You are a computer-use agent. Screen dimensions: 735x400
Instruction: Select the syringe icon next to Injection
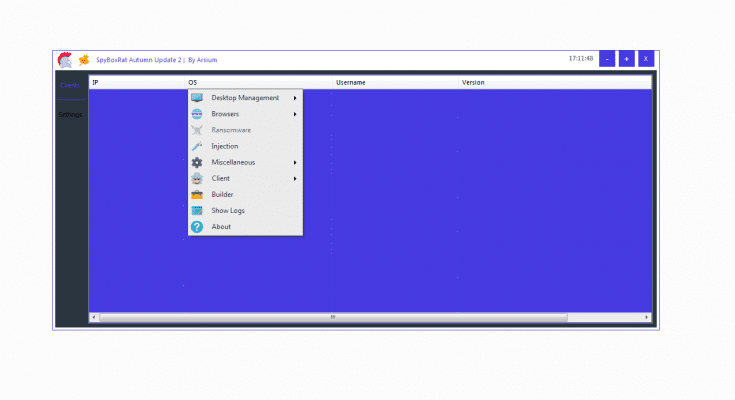click(197, 146)
